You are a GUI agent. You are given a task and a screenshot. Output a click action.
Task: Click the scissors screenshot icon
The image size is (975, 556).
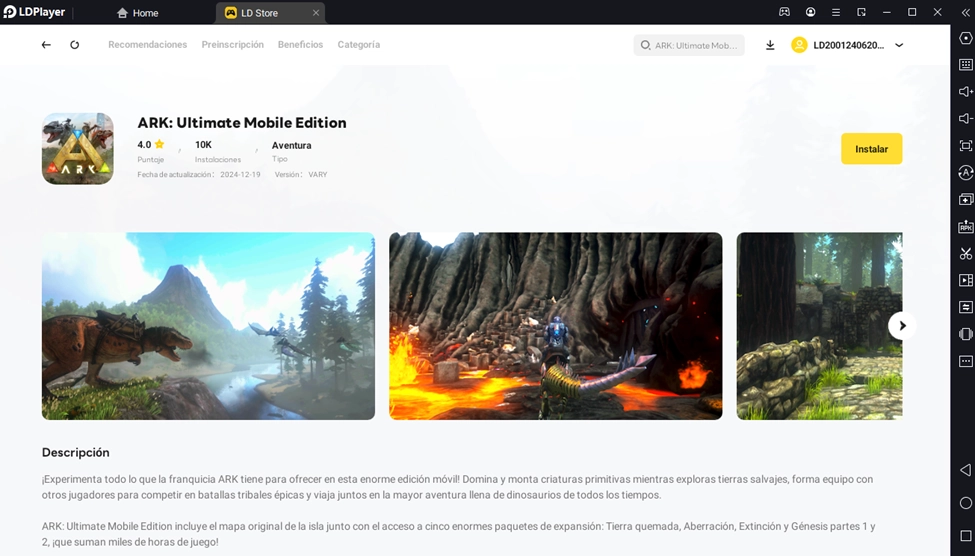966,254
